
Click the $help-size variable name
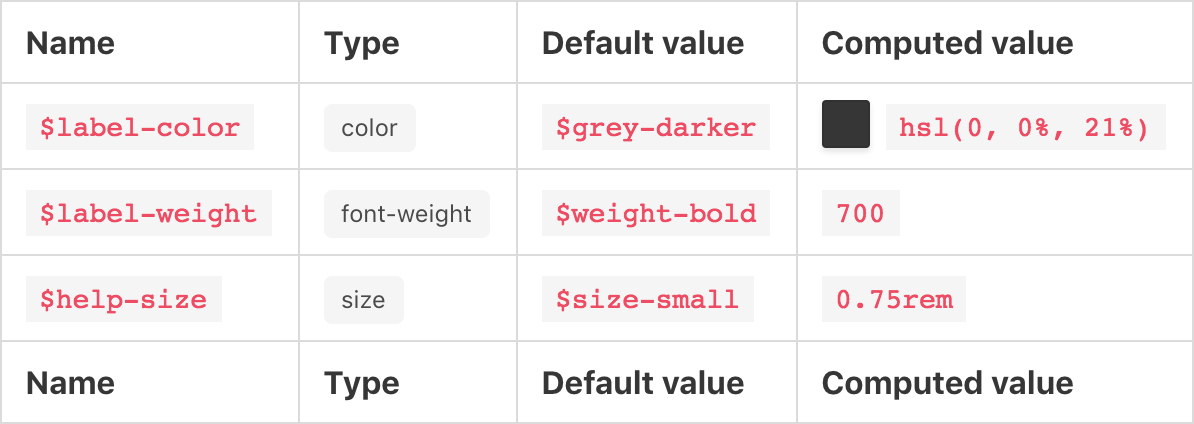pyautogui.click(x=124, y=300)
